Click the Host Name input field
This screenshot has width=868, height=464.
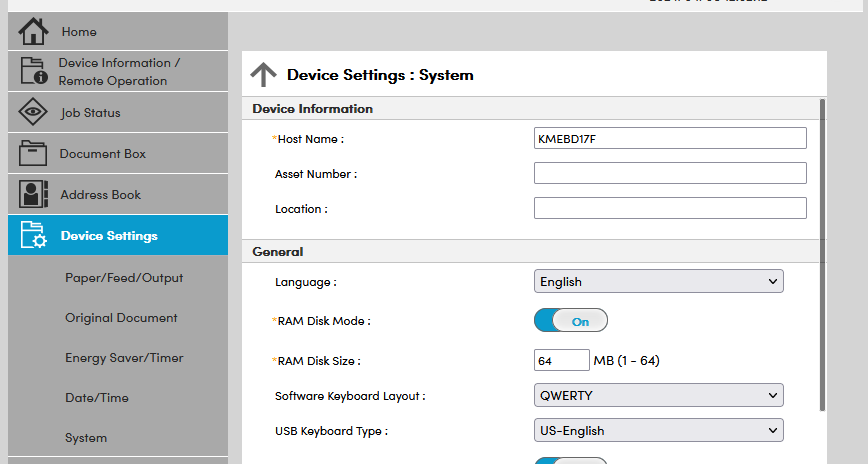pos(670,138)
